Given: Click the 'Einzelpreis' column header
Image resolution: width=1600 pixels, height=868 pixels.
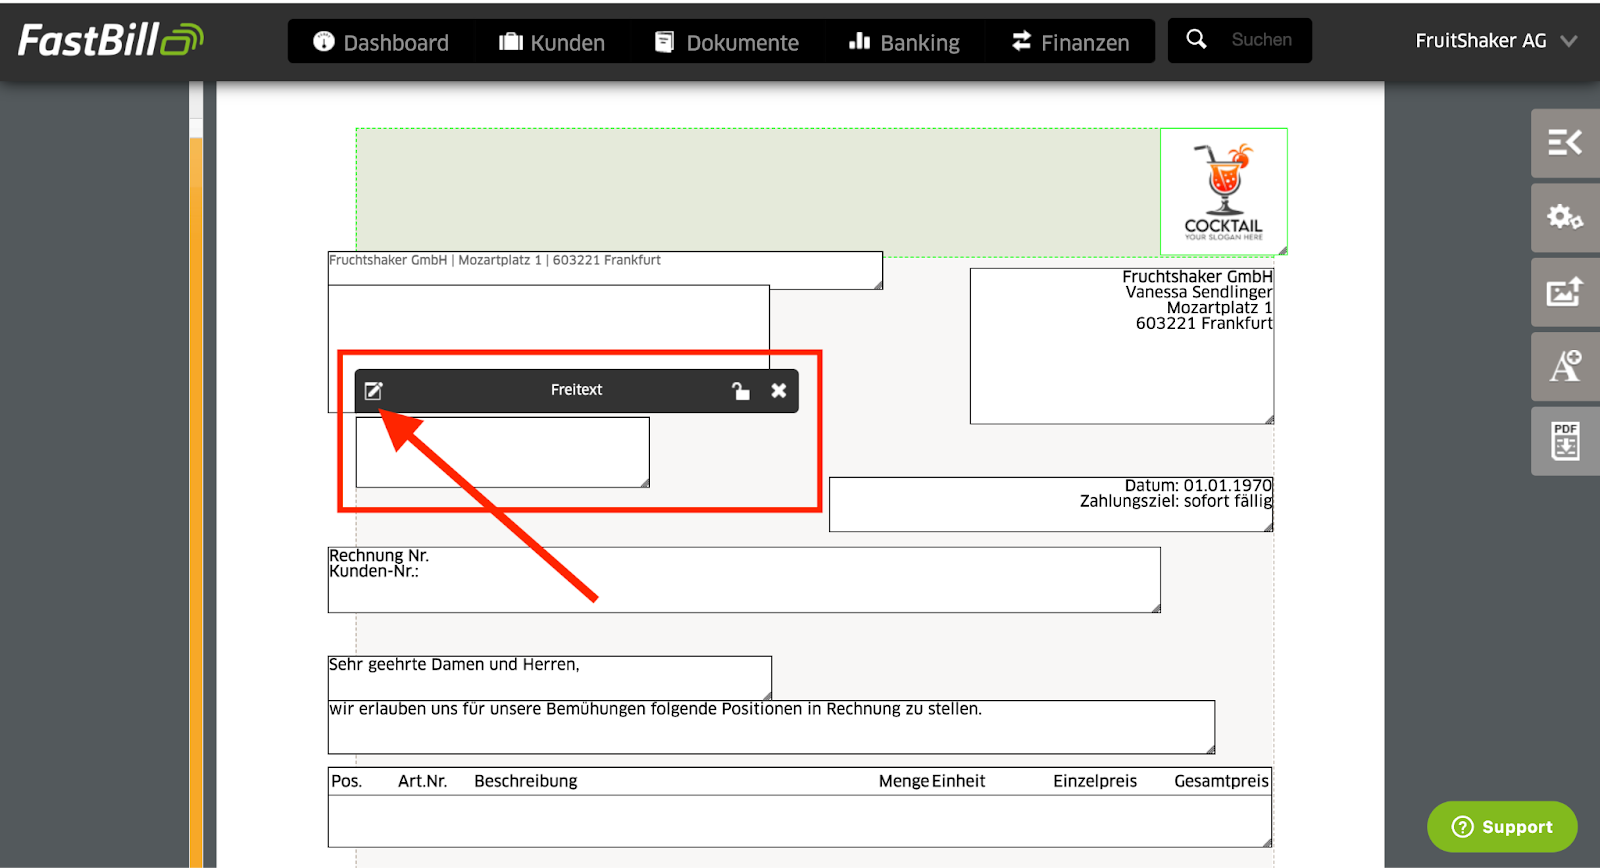Looking at the screenshot, I should (x=1095, y=781).
